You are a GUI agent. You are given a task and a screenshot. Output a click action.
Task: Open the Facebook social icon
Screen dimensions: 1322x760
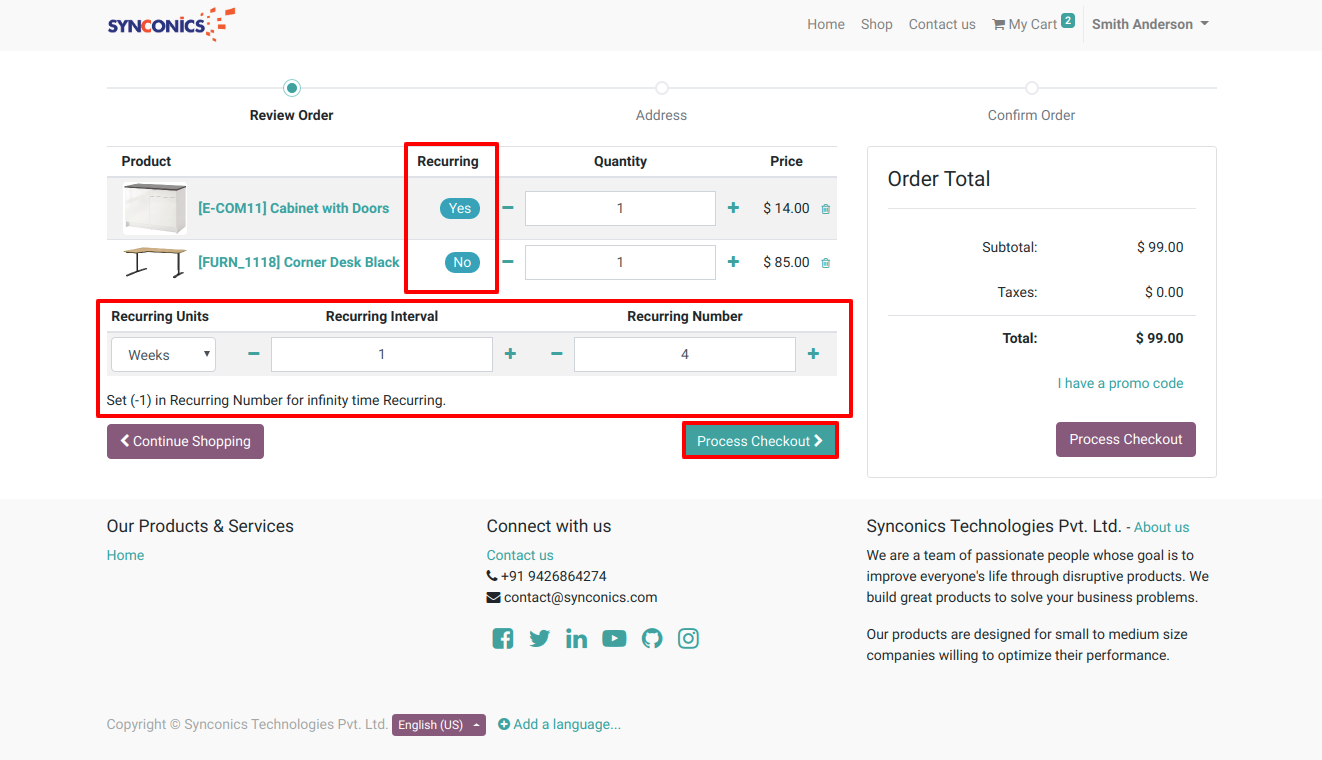(x=503, y=638)
